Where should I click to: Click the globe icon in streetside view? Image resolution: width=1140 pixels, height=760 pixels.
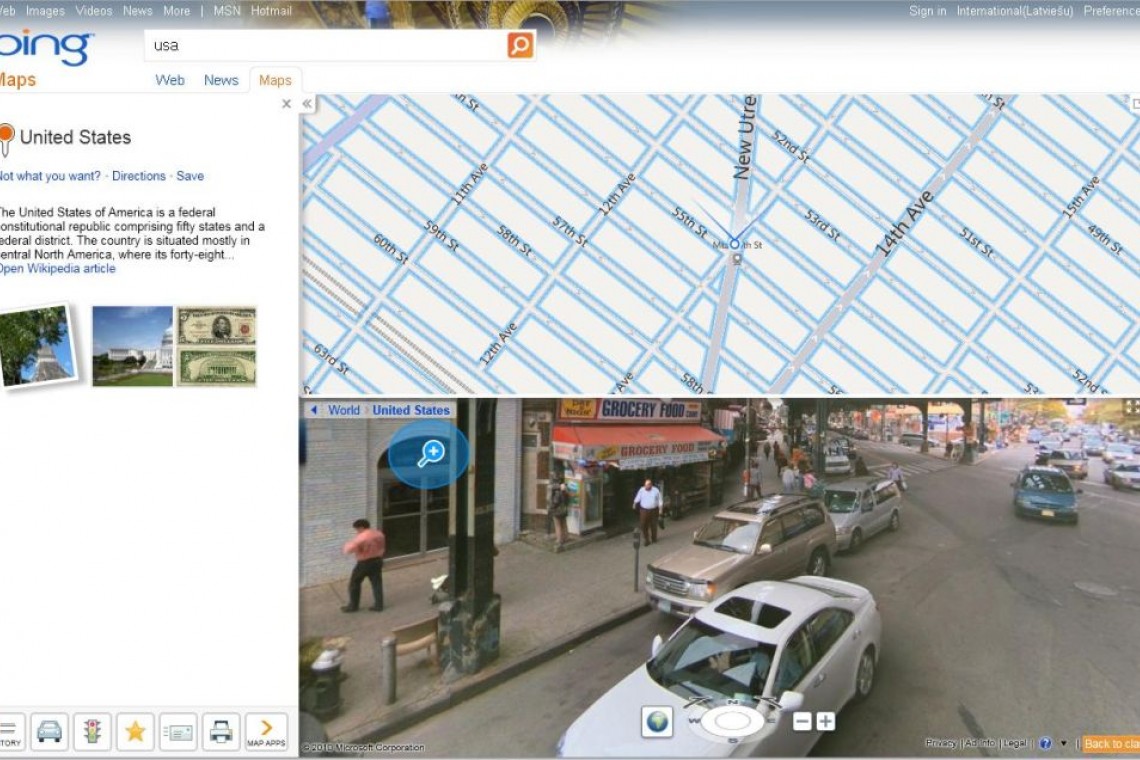[657, 721]
